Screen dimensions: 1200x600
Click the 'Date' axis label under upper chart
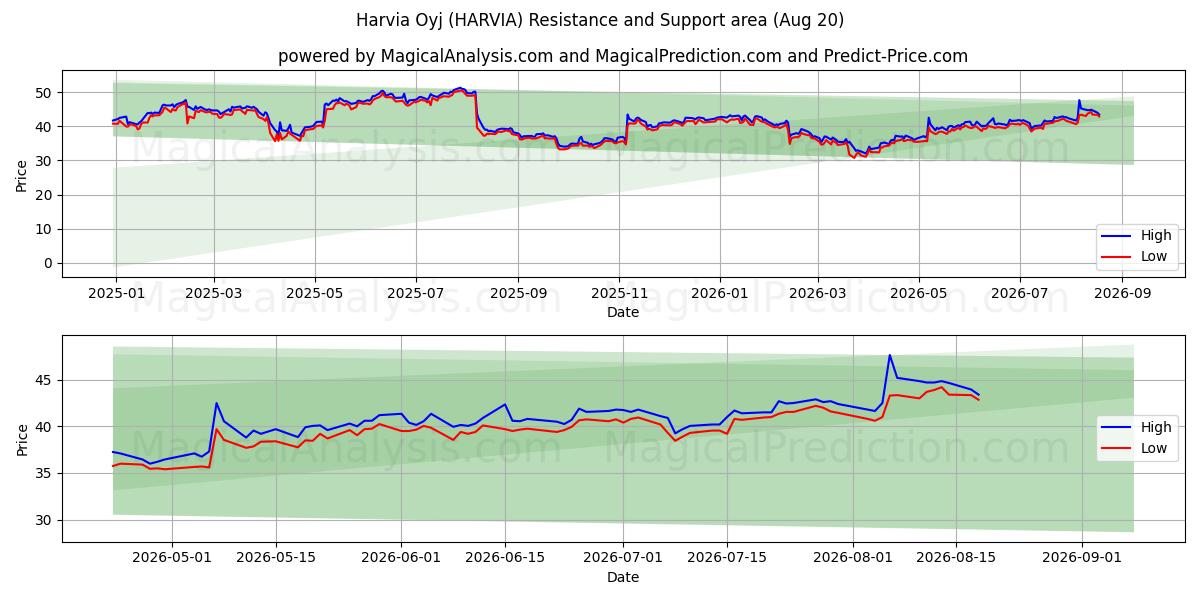click(x=622, y=312)
